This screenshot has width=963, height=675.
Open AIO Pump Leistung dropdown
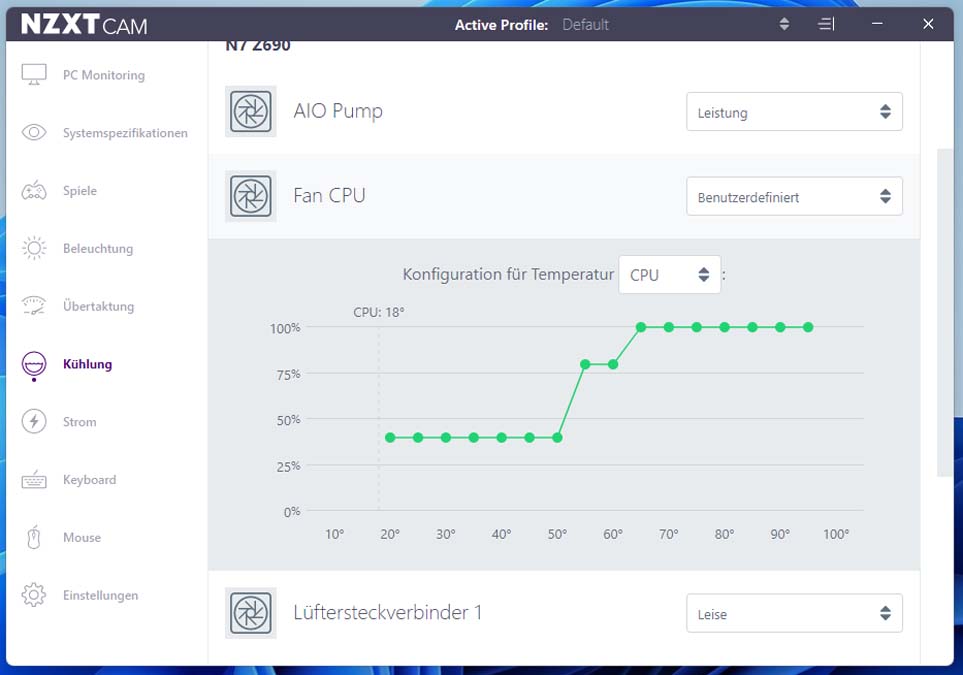pos(794,112)
